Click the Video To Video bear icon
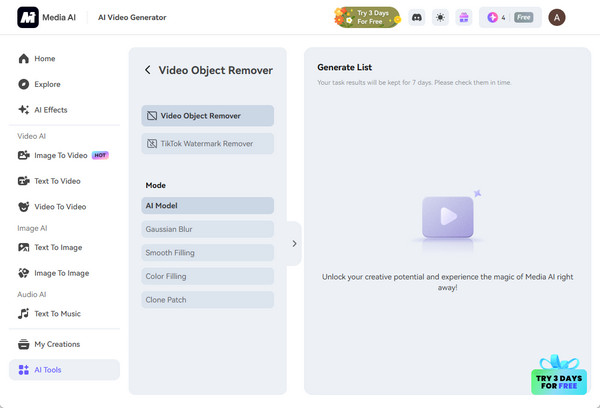Image resolution: width=600 pixels, height=408 pixels. tap(24, 207)
